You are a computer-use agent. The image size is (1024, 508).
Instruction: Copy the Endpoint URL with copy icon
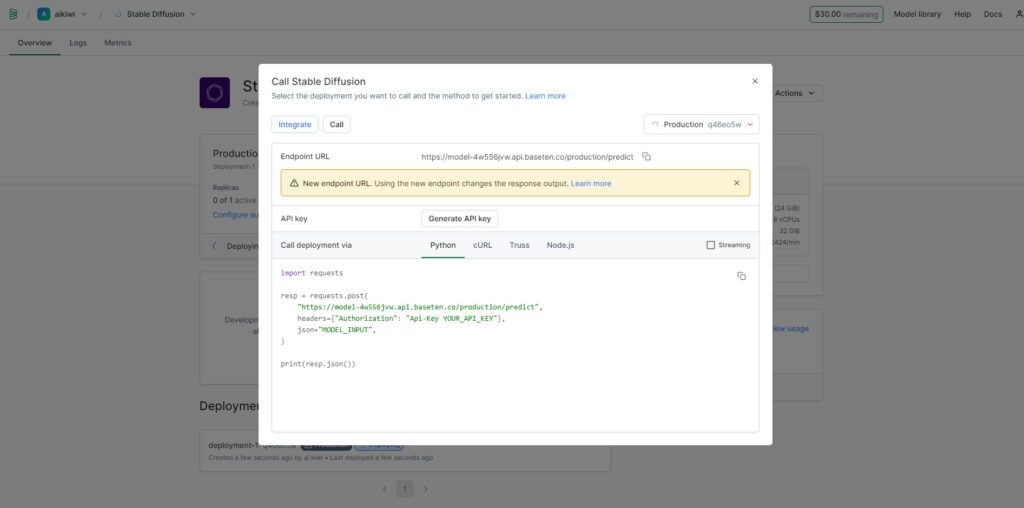[647, 157]
